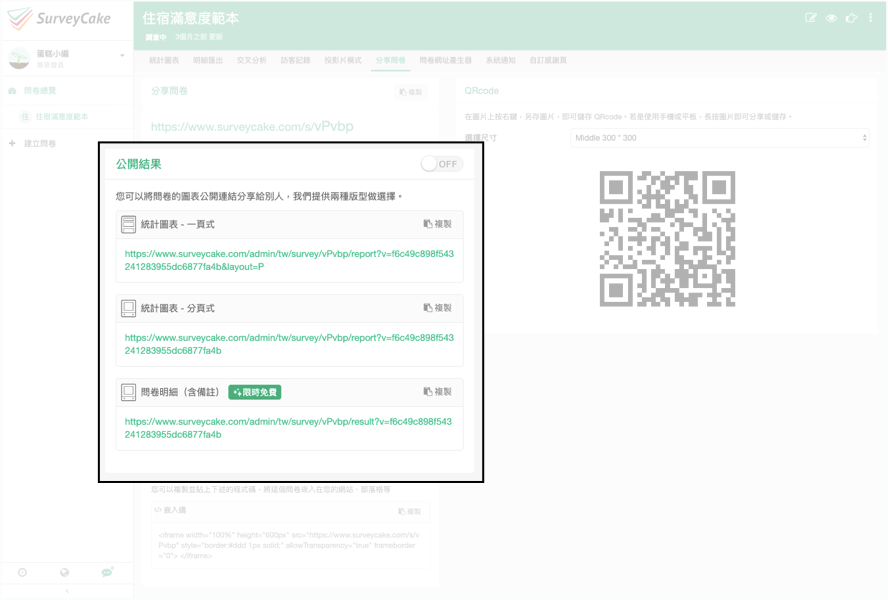This screenshot has width=888, height=600.
Task: Click the globe language icon at sidebar bottom
Action: coord(65,572)
